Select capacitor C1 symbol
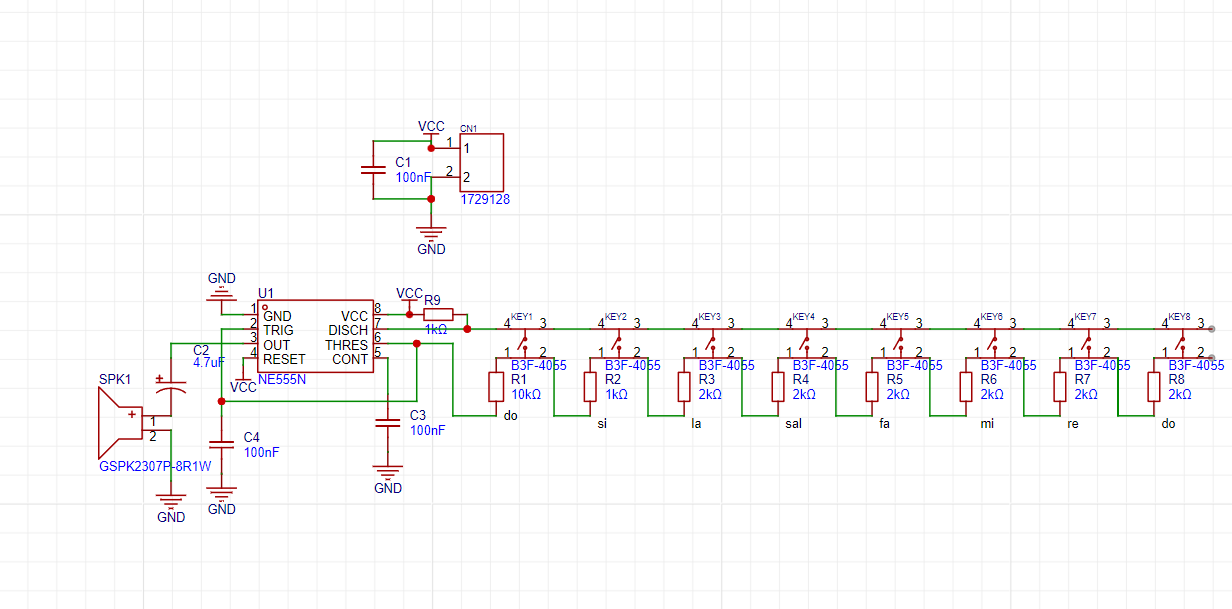Image resolution: width=1232 pixels, height=609 pixels. click(373, 169)
